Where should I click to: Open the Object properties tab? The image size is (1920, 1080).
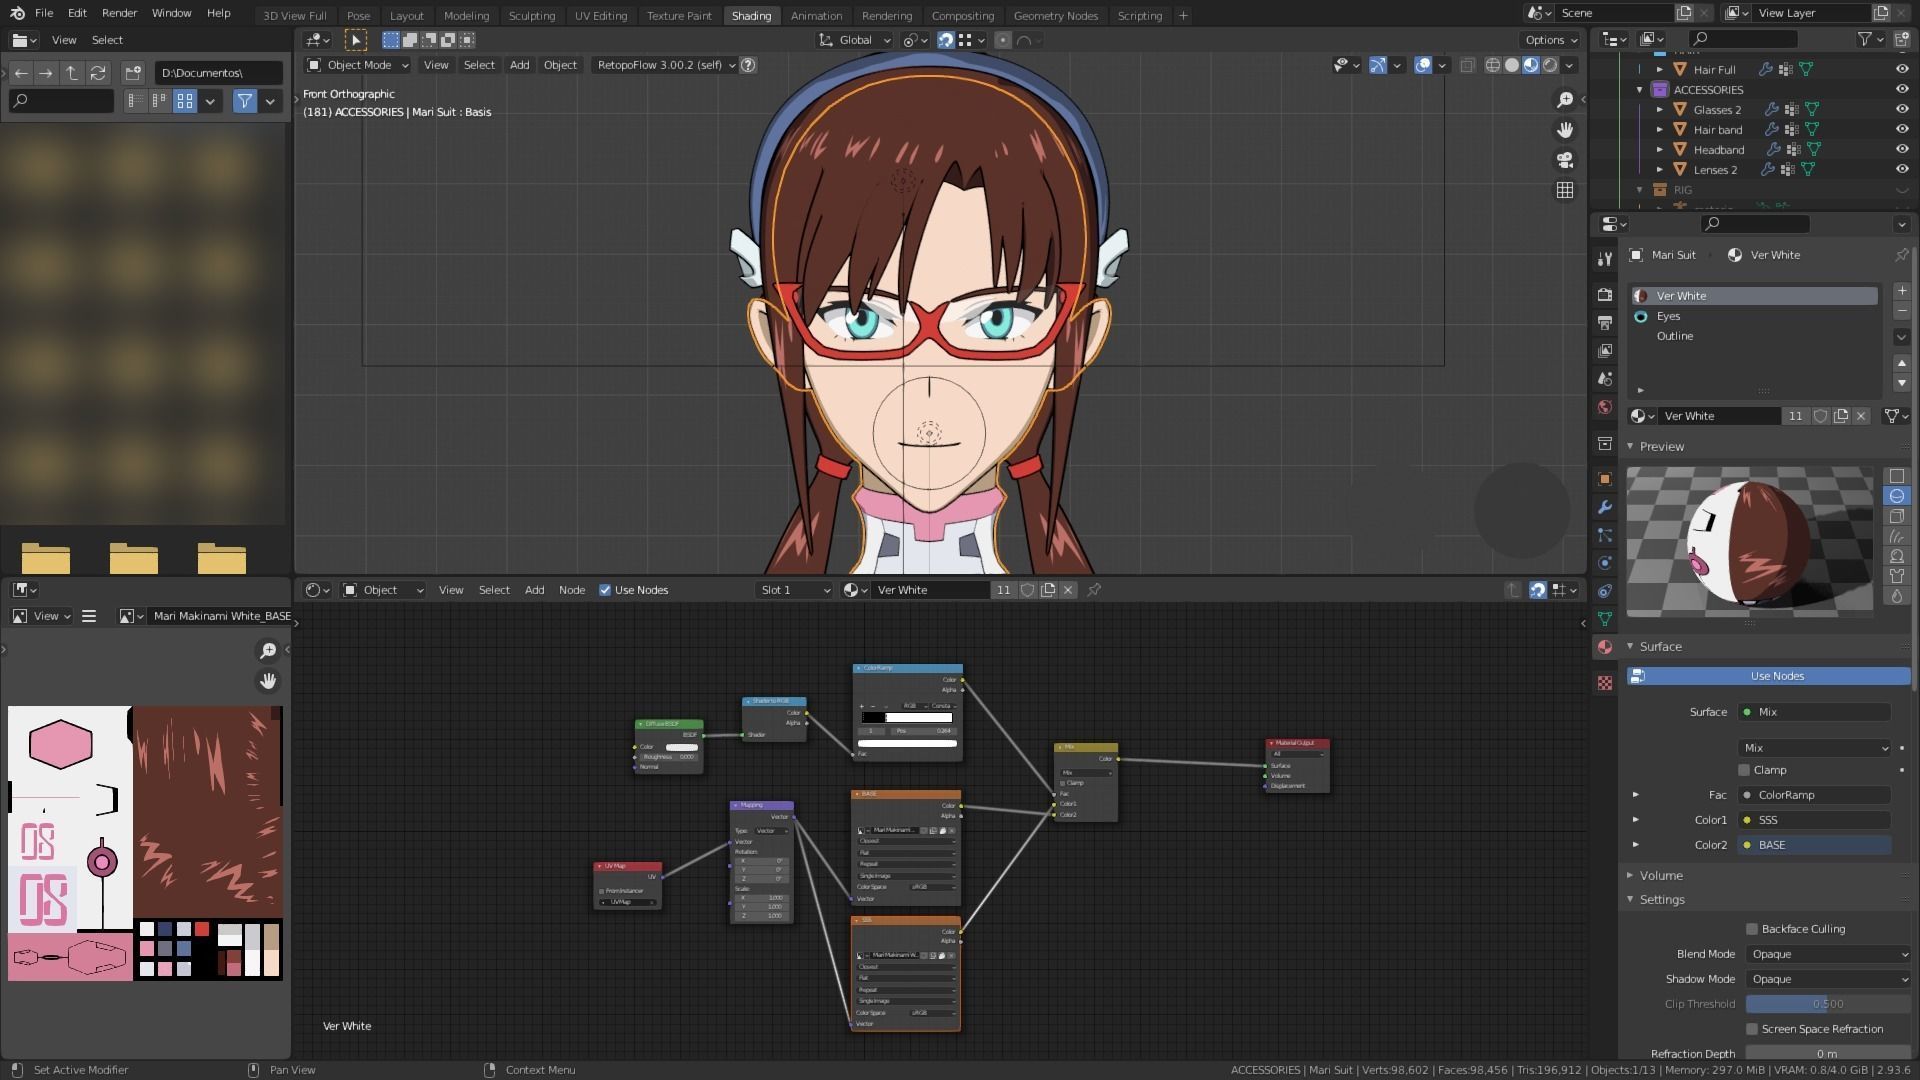pyautogui.click(x=1605, y=479)
